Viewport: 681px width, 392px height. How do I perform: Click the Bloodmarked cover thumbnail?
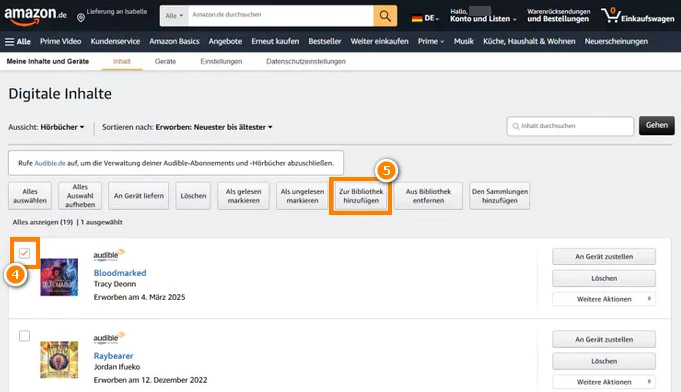[x=59, y=277]
